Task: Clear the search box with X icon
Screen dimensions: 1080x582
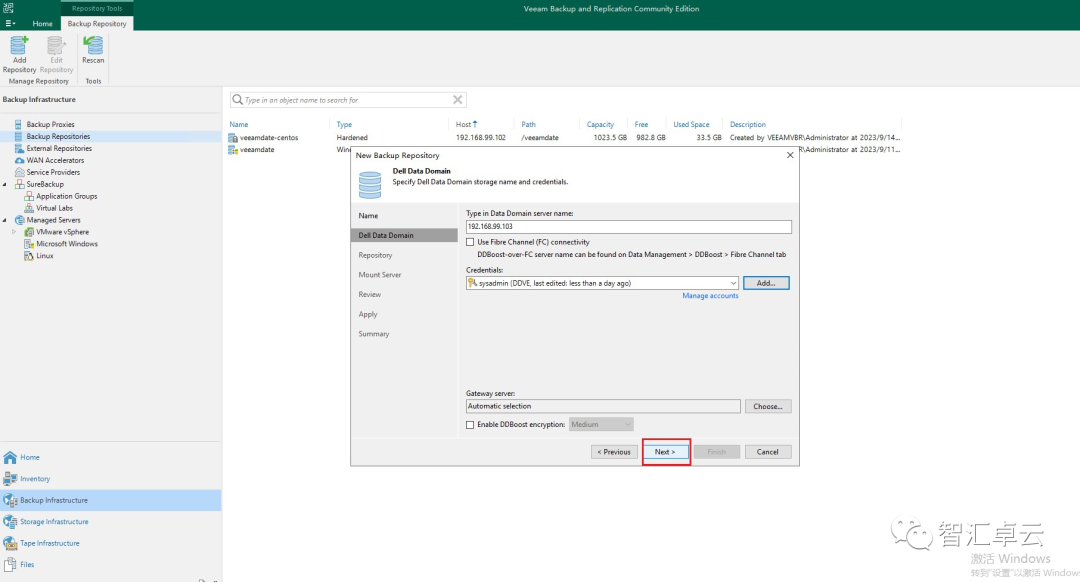Action: (457, 100)
